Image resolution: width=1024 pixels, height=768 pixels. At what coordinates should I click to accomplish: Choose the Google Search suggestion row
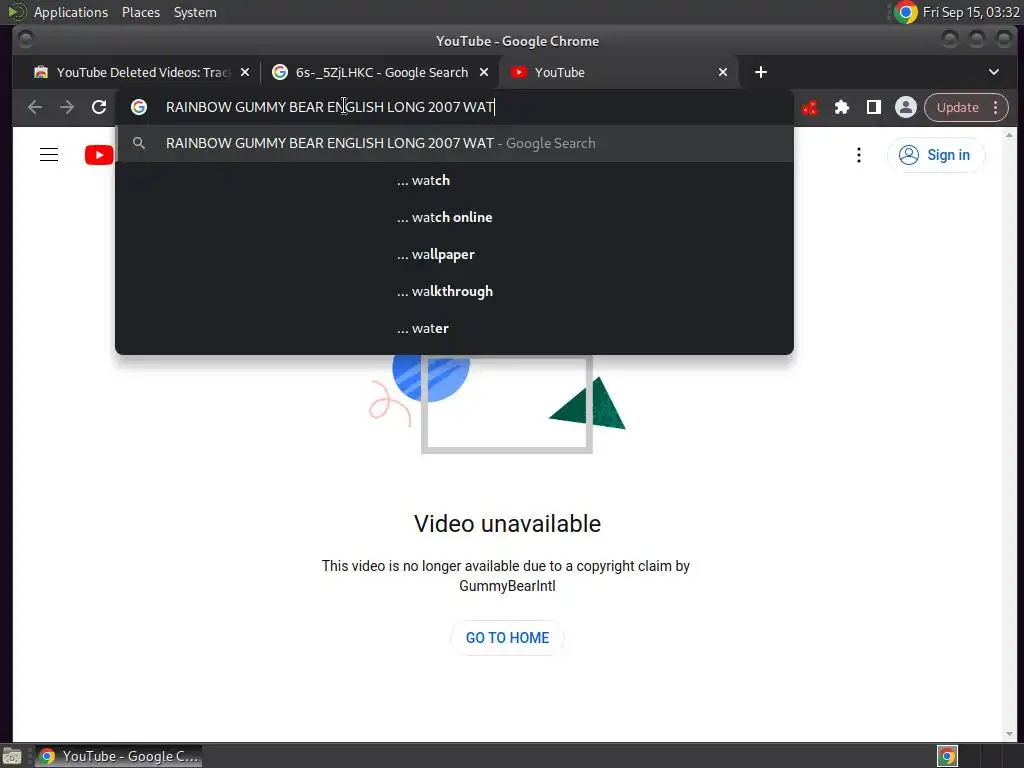[455, 143]
